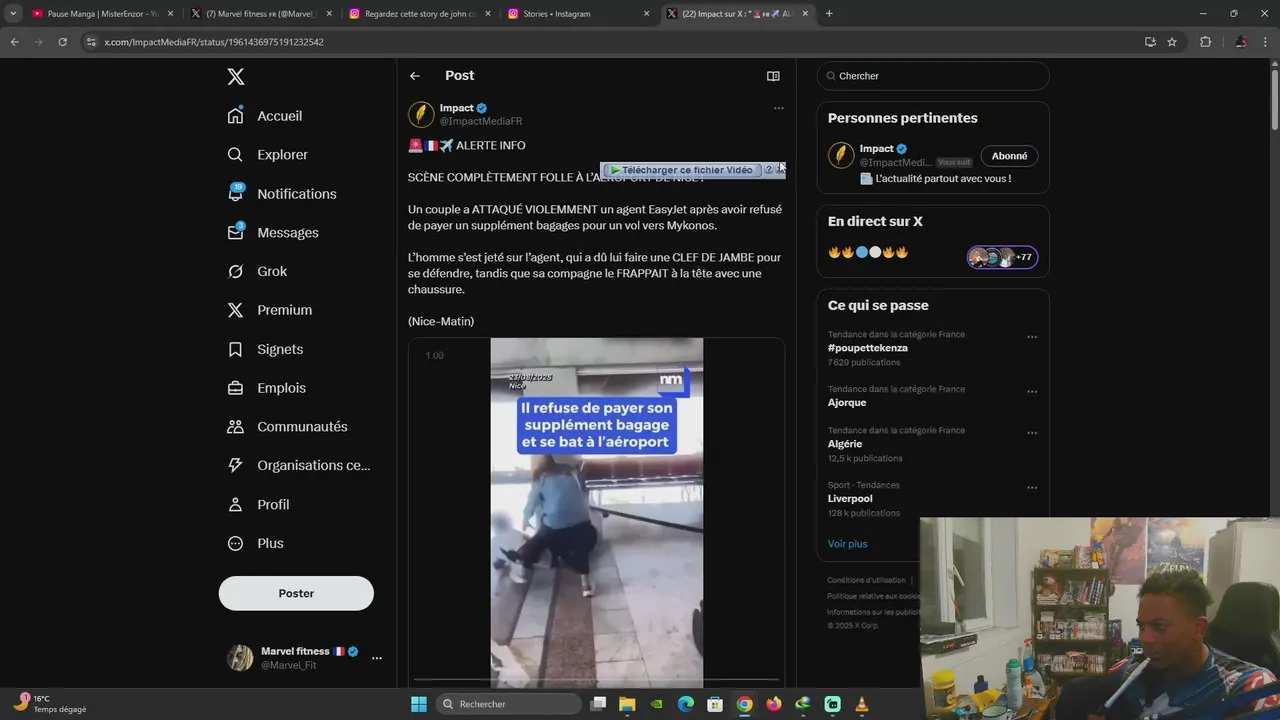The width and height of the screenshot is (1280, 720).
Task: Open the Conditions d'utilisation footer link
Action: click(866, 580)
